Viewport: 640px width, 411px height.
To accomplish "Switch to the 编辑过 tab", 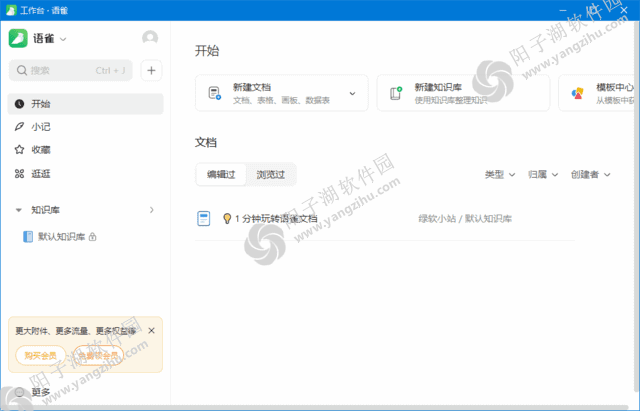I will coord(221,175).
